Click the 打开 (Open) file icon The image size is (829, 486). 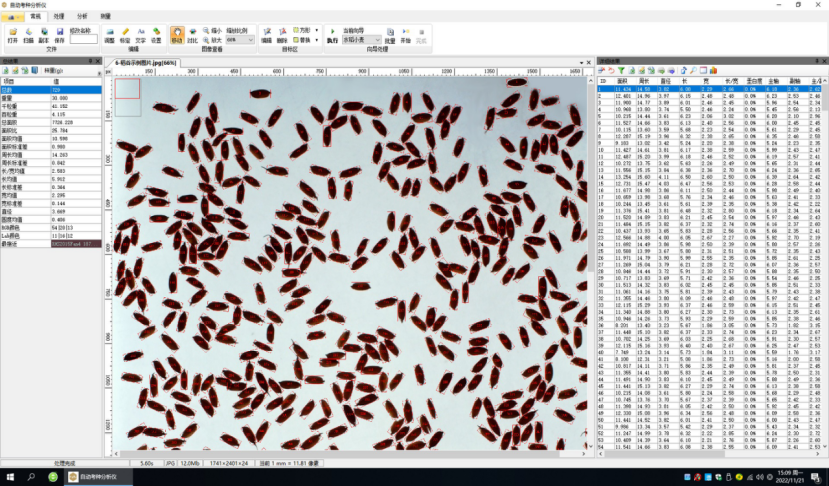tap(13, 35)
